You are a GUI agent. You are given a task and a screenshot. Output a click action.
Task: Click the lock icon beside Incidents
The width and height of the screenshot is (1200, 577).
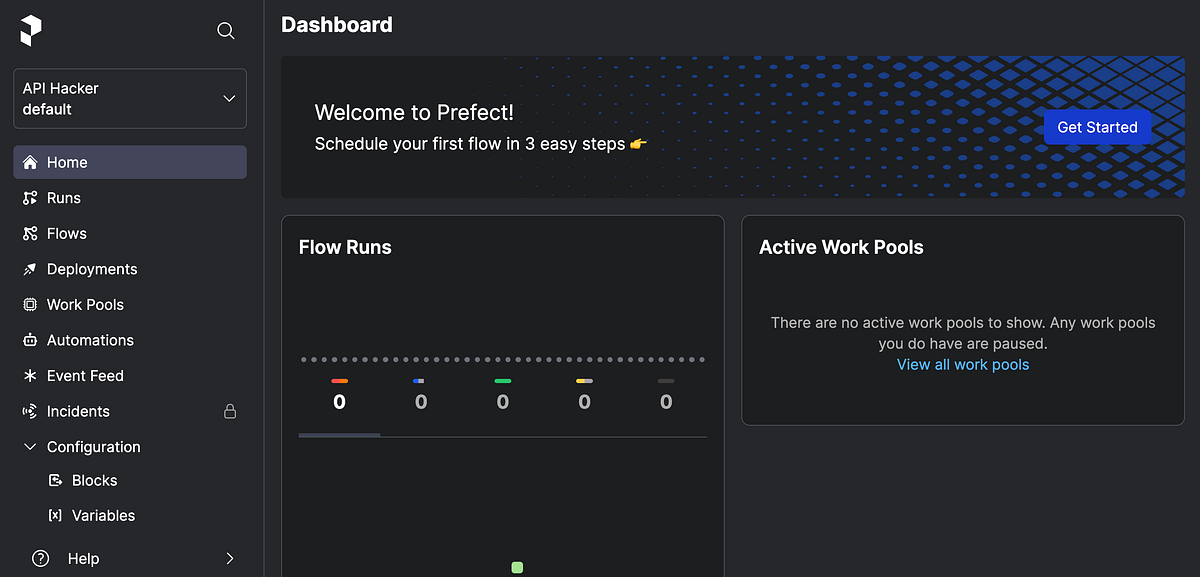[230, 411]
